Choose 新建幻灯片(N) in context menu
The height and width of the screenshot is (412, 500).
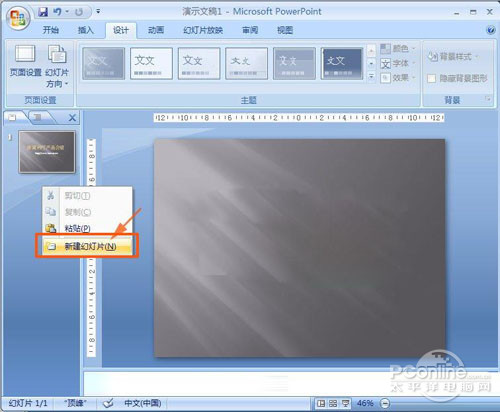tap(87, 247)
